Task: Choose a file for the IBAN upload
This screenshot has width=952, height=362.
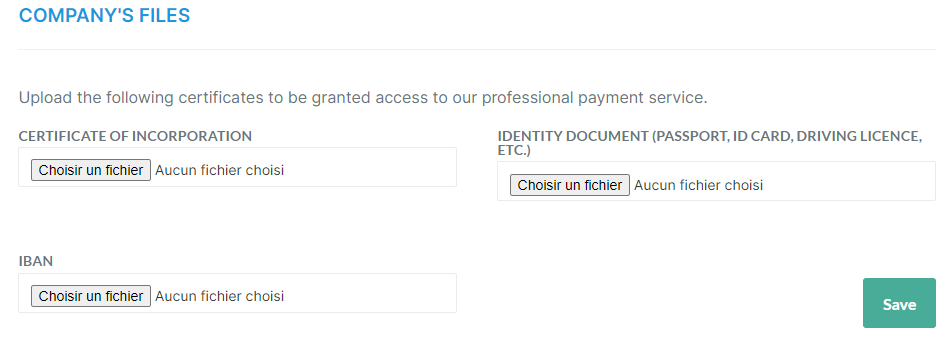Action: pyautogui.click(x=91, y=296)
